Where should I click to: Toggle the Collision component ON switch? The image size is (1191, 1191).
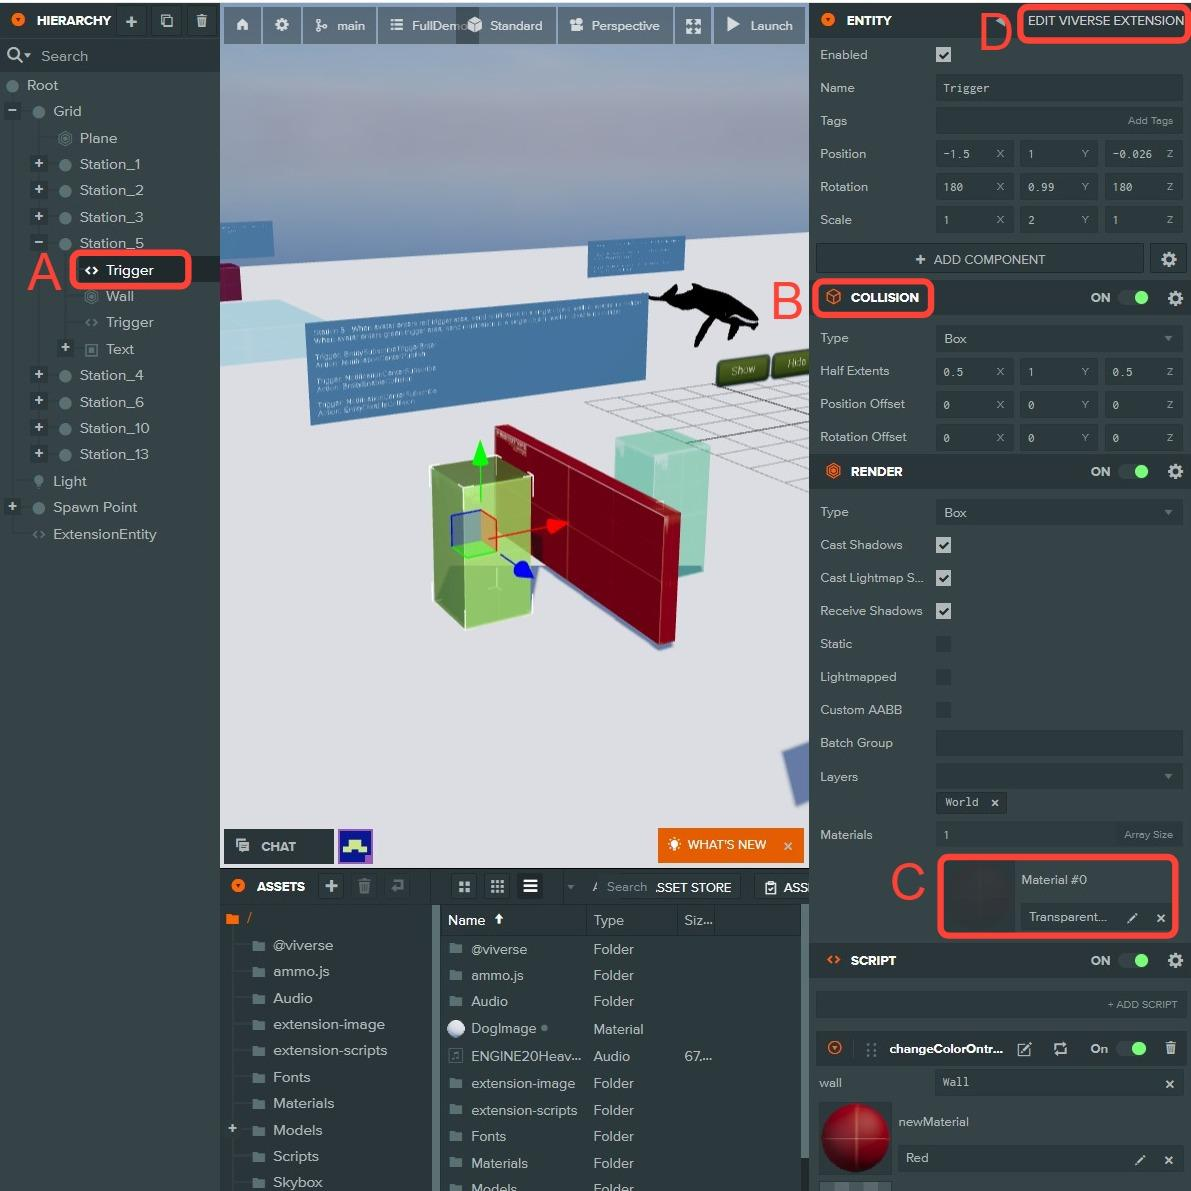[1135, 298]
